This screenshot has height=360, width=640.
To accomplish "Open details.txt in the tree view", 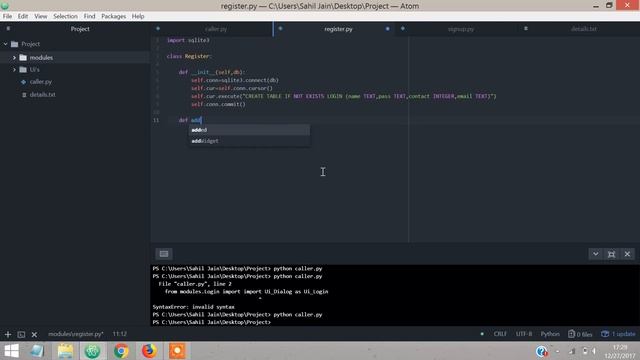I will point(42,94).
